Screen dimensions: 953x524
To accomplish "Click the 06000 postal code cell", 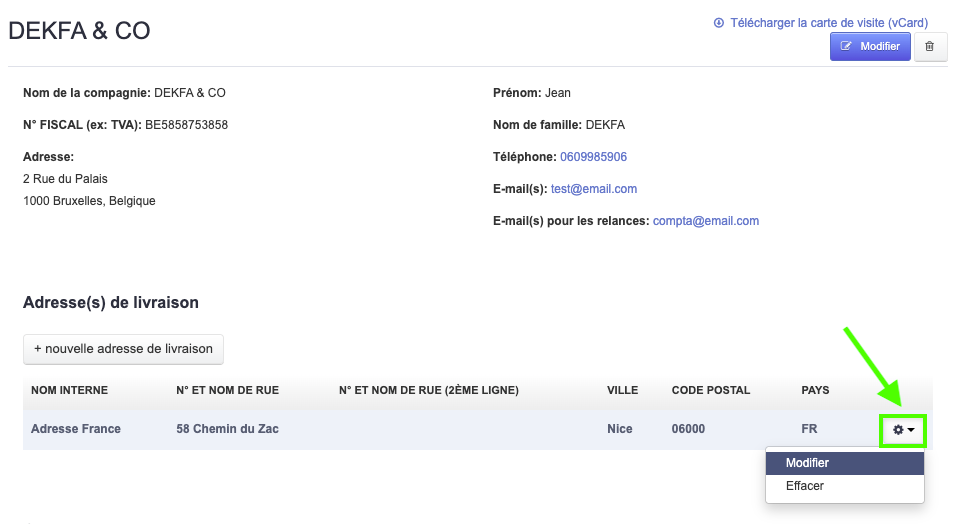I will pyautogui.click(x=688, y=429).
